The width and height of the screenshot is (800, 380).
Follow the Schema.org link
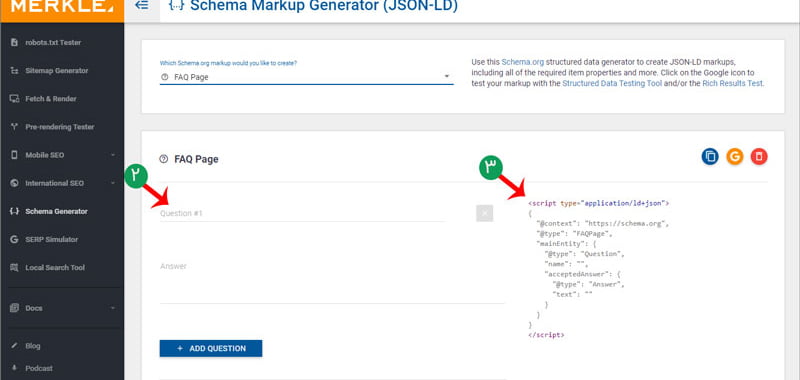[522, 62]
